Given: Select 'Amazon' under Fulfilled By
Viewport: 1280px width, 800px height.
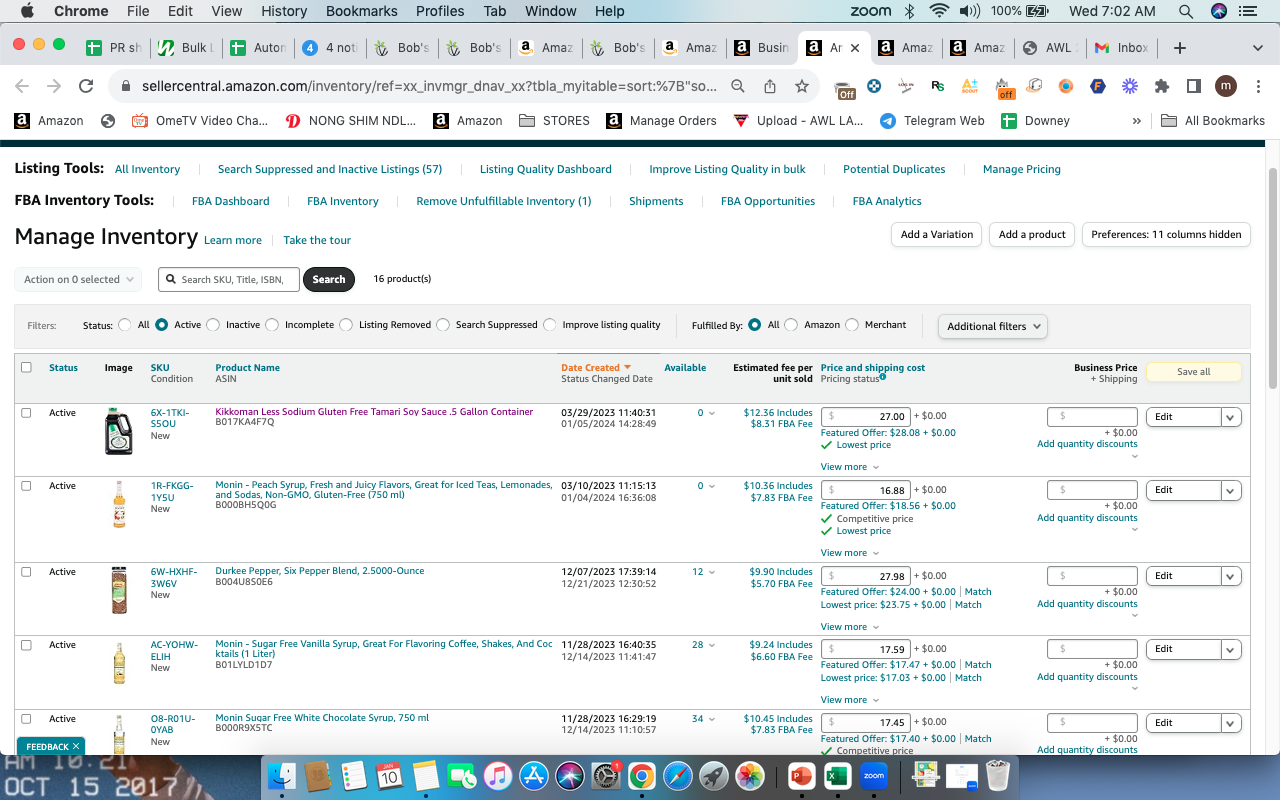Looking at the screenshot, I should (x=791, y=325).
